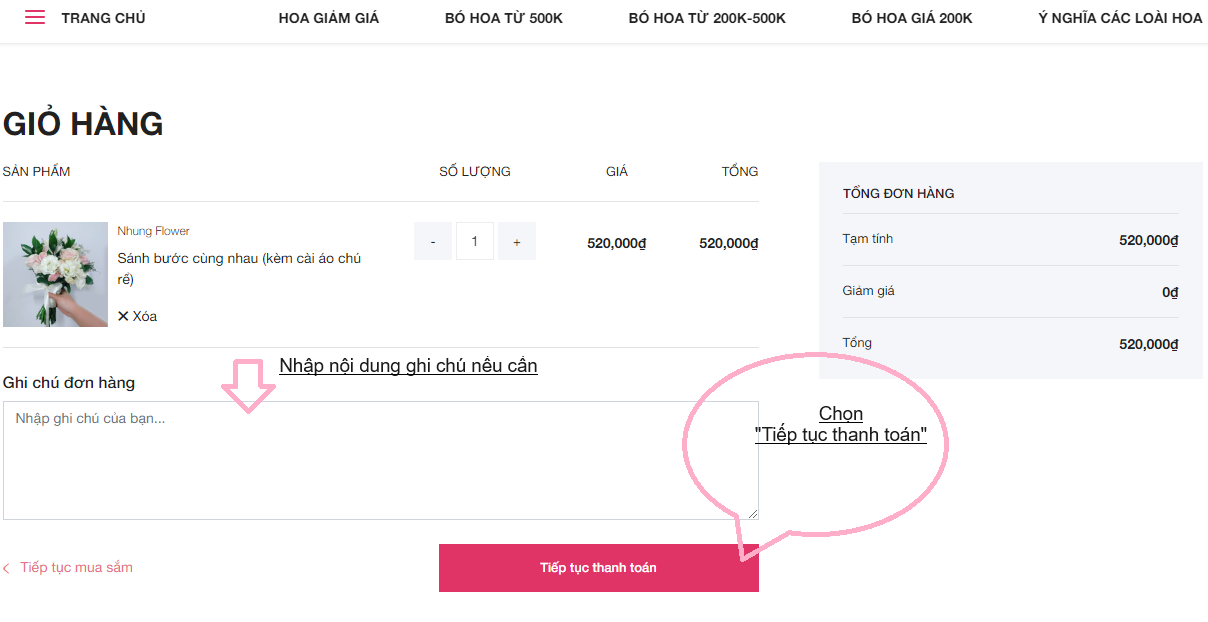Image resolution: width=1208 pixels, height=622 pixels.
Task: Click the Nhung Flower vendor link
Action: coord(153,231)
